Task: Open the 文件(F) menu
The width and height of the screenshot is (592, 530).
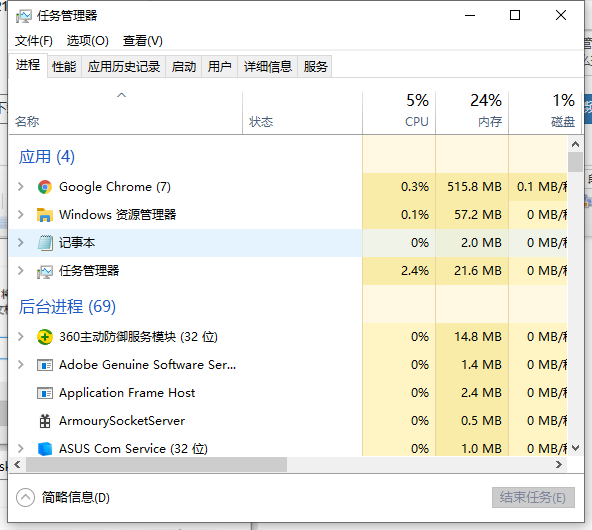Action: pyautogui.click(x=34, y=41)
